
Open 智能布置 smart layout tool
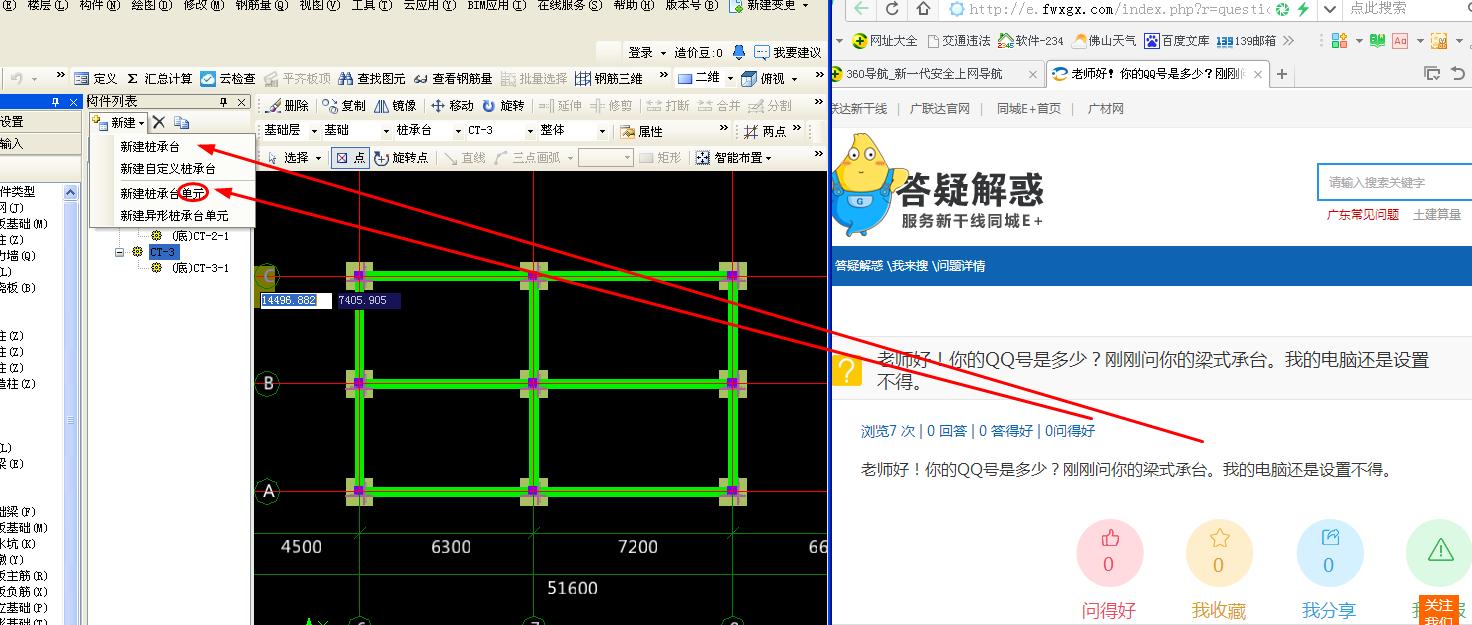pos(733,158)
